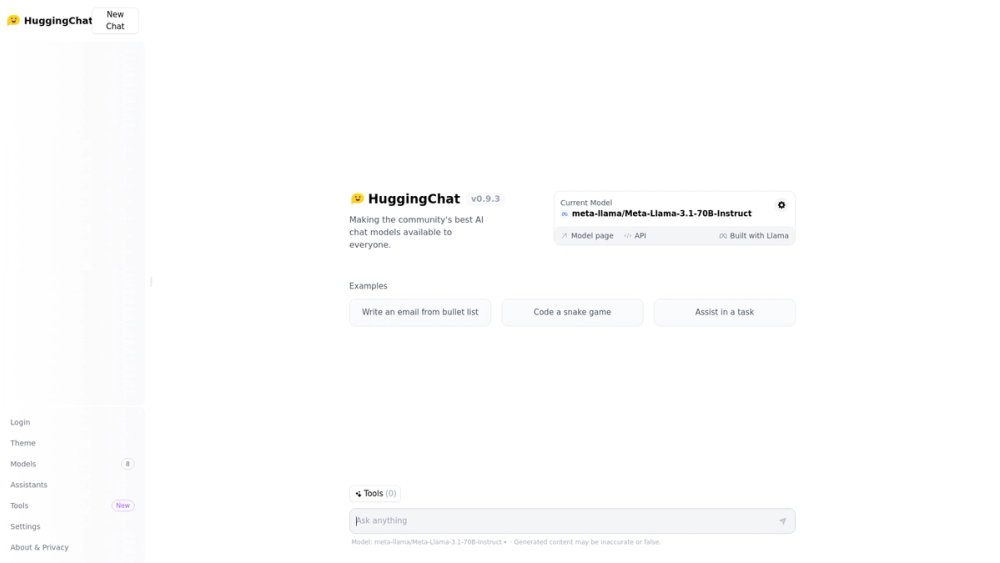Click the sidebar collapse handle
Image resolution: width=1000 pixels, height=563 pixels.
pyautogui.click(x=151, y=281)
